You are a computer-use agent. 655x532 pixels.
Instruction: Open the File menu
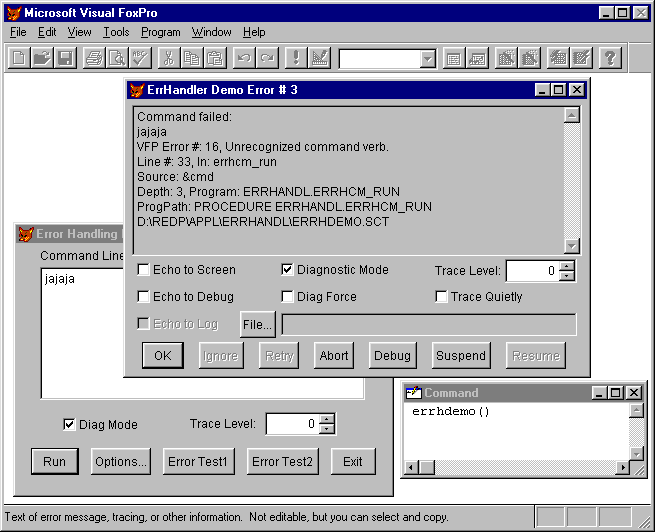[x=18, y=32]
